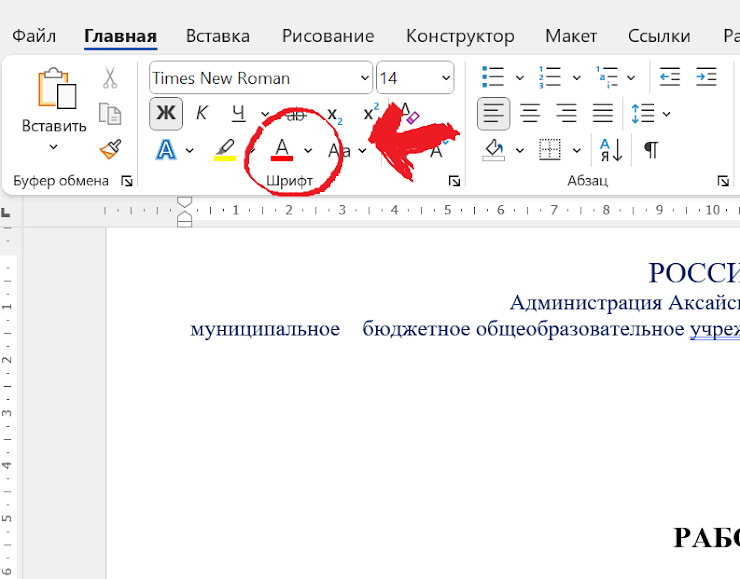Toggle Strikethrough formatting

(x=296, y=114)
